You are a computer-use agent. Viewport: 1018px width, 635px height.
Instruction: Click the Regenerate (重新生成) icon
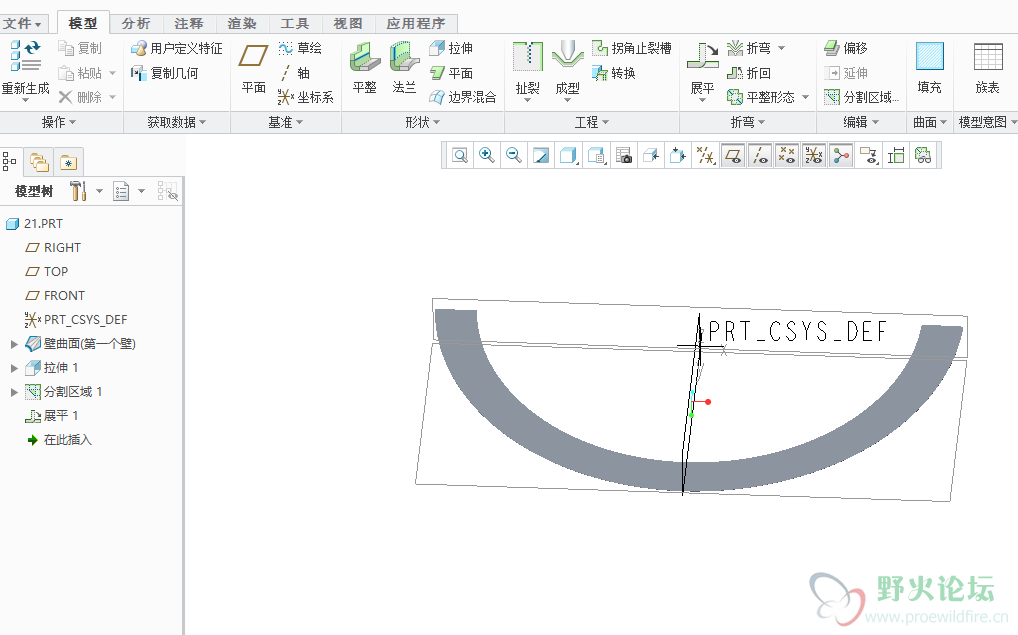[x=25, y=56]
